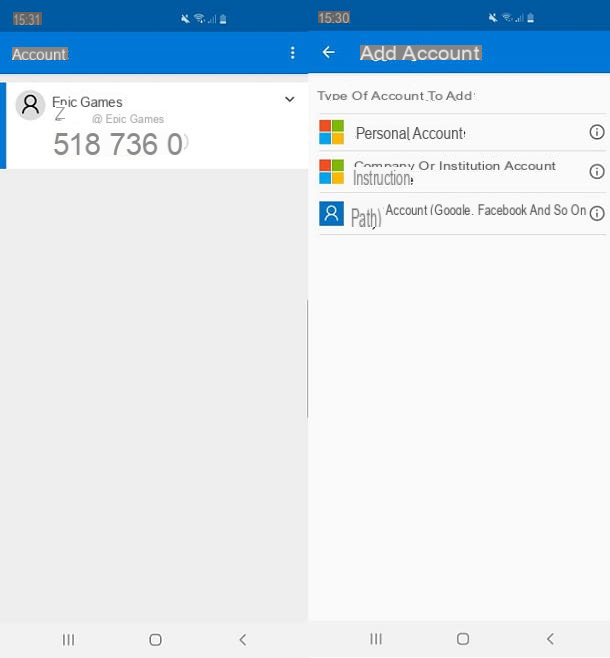Image resolution: width=610 pixels, height=658 pixels.
Task: Tap home button on left phone navigation bar
Action: click(x=155, y=640)
